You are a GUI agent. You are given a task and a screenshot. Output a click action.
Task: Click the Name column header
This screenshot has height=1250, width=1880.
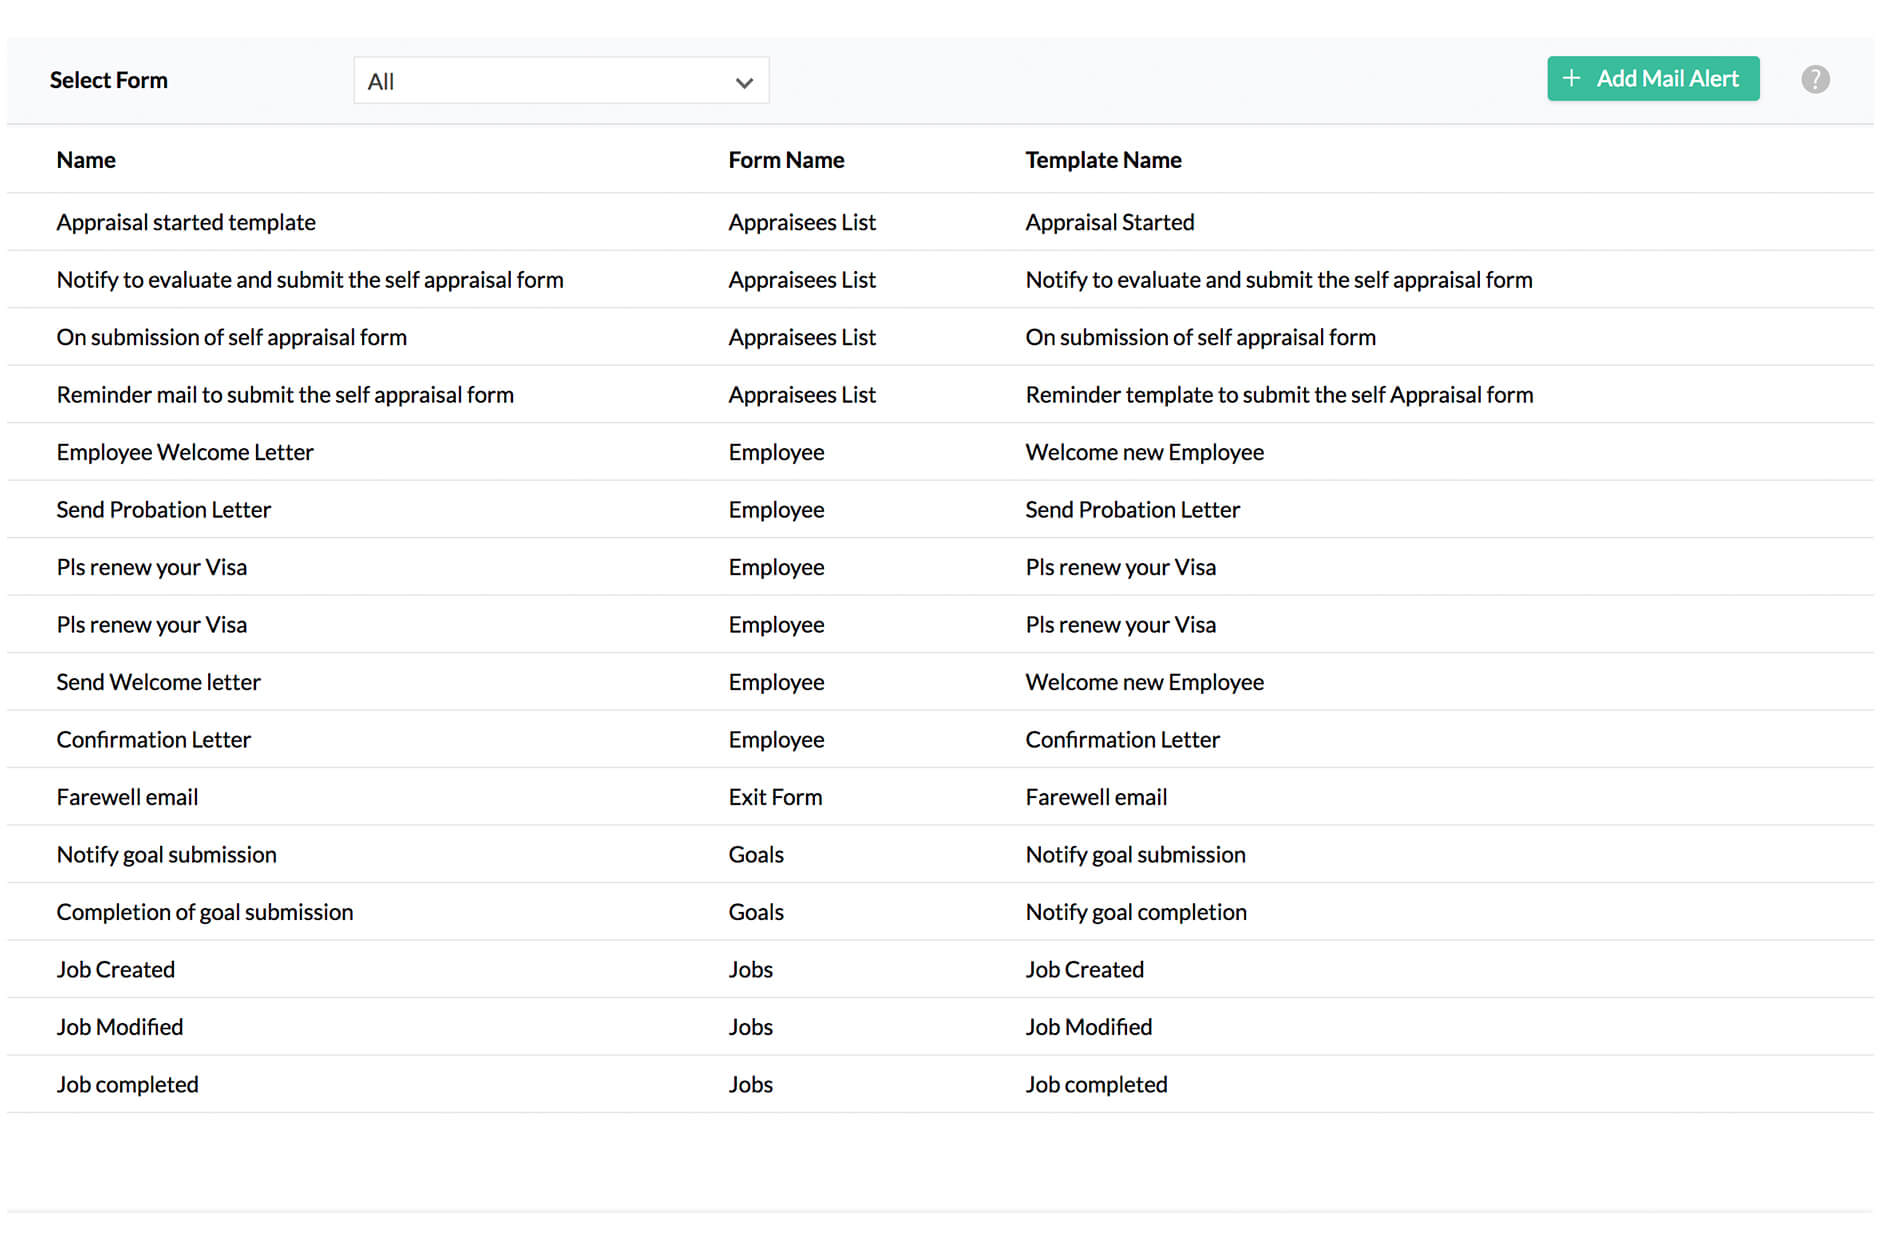coord(85,159)
